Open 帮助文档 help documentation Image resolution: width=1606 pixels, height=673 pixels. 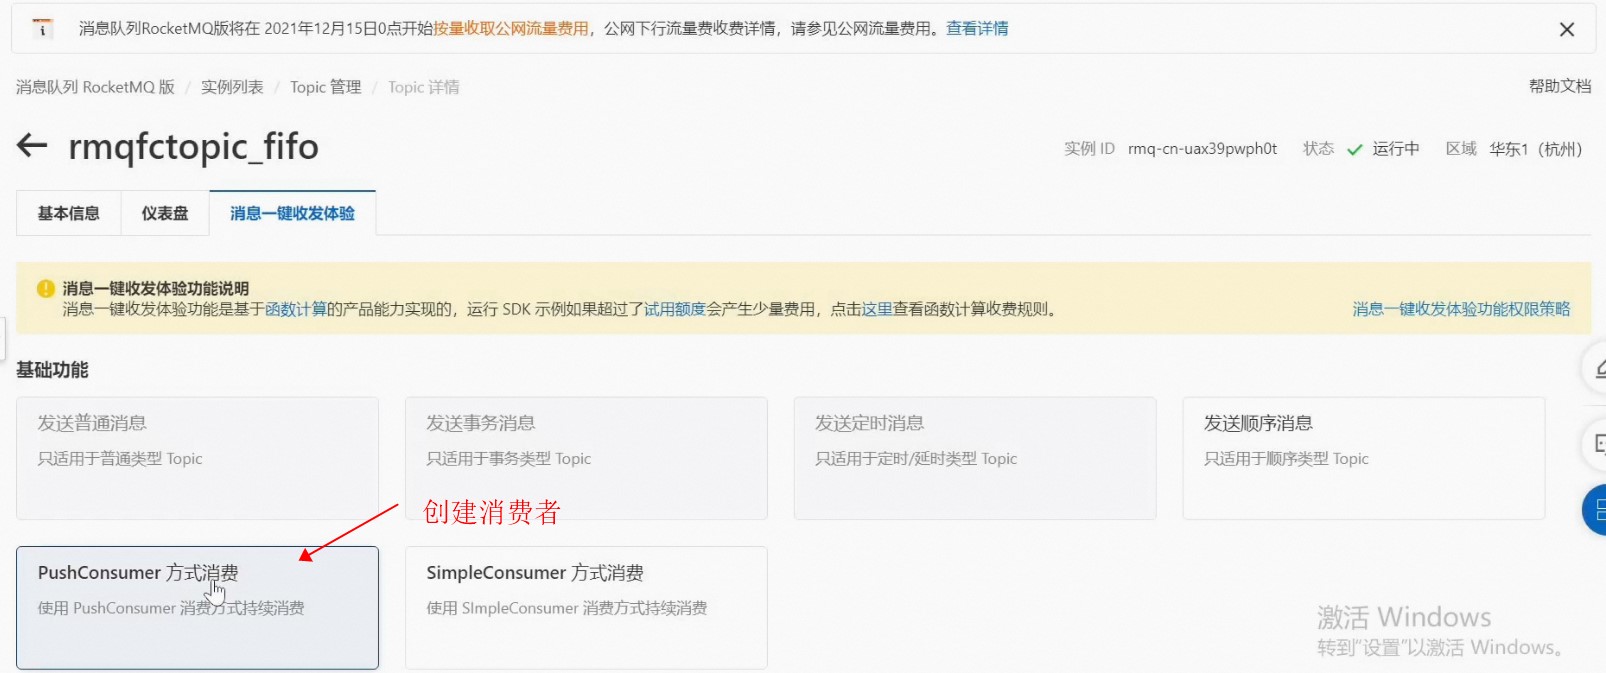pos(1560,86)
